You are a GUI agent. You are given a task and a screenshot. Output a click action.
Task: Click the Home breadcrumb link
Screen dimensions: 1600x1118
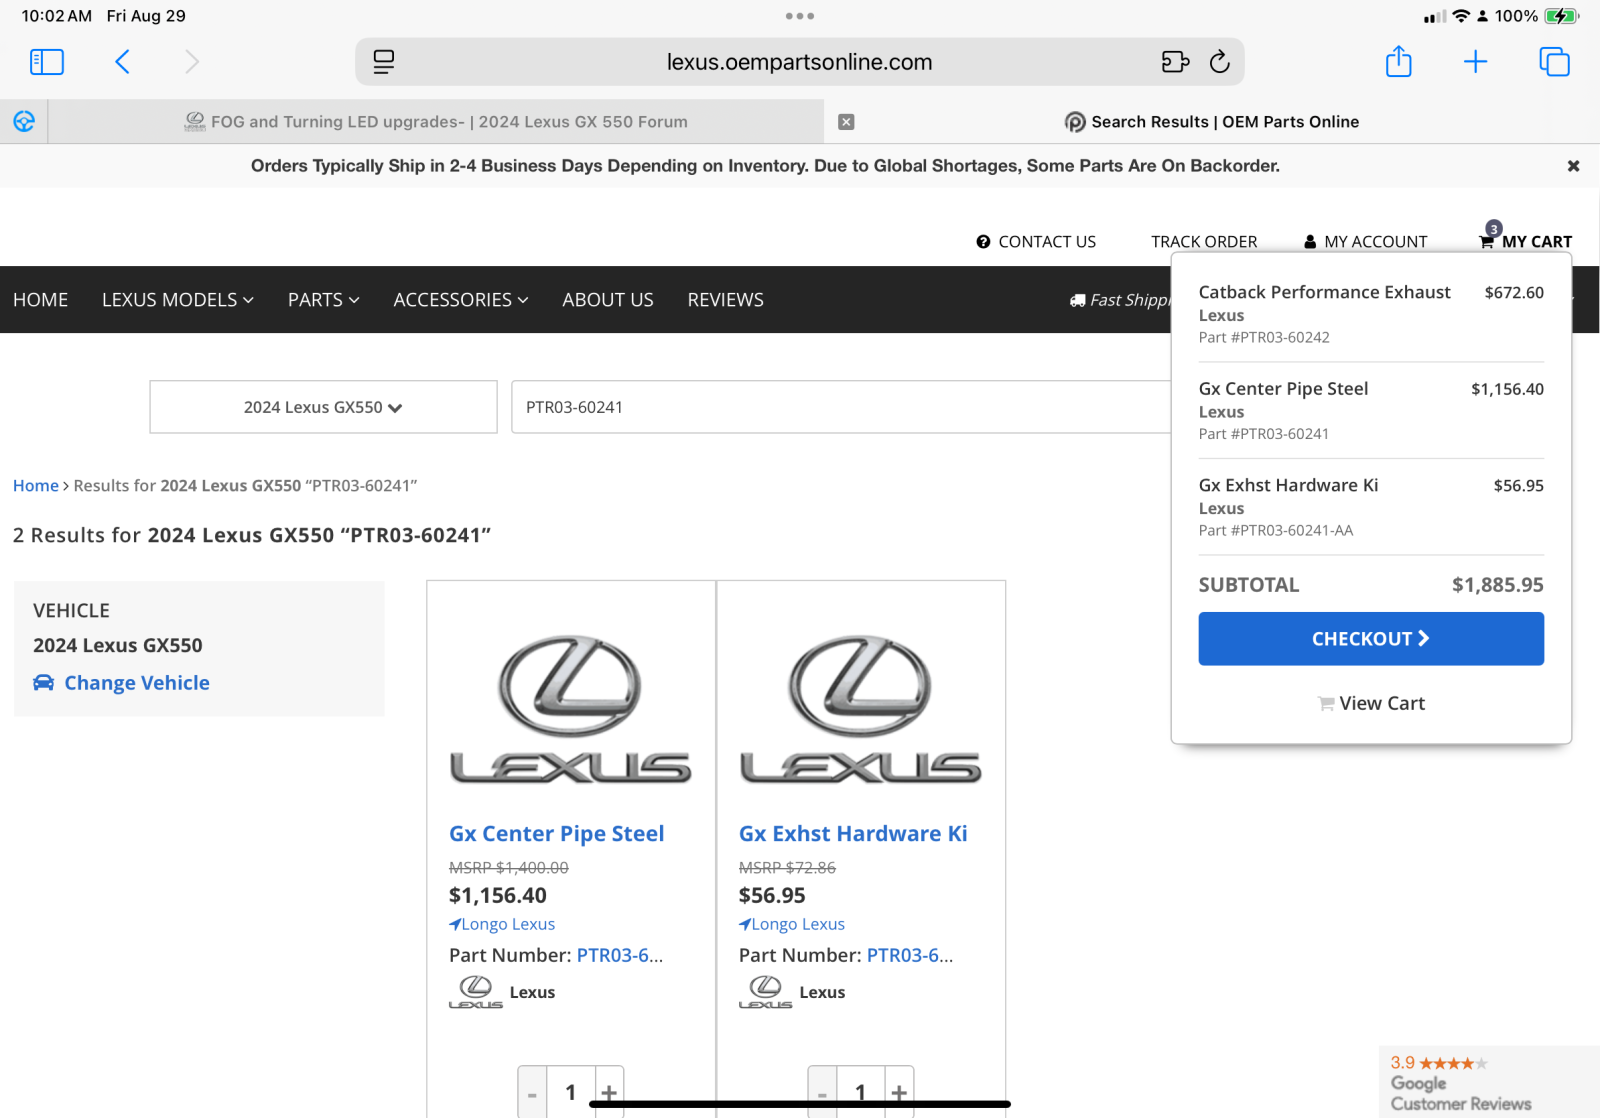click(x=36, y=486)
